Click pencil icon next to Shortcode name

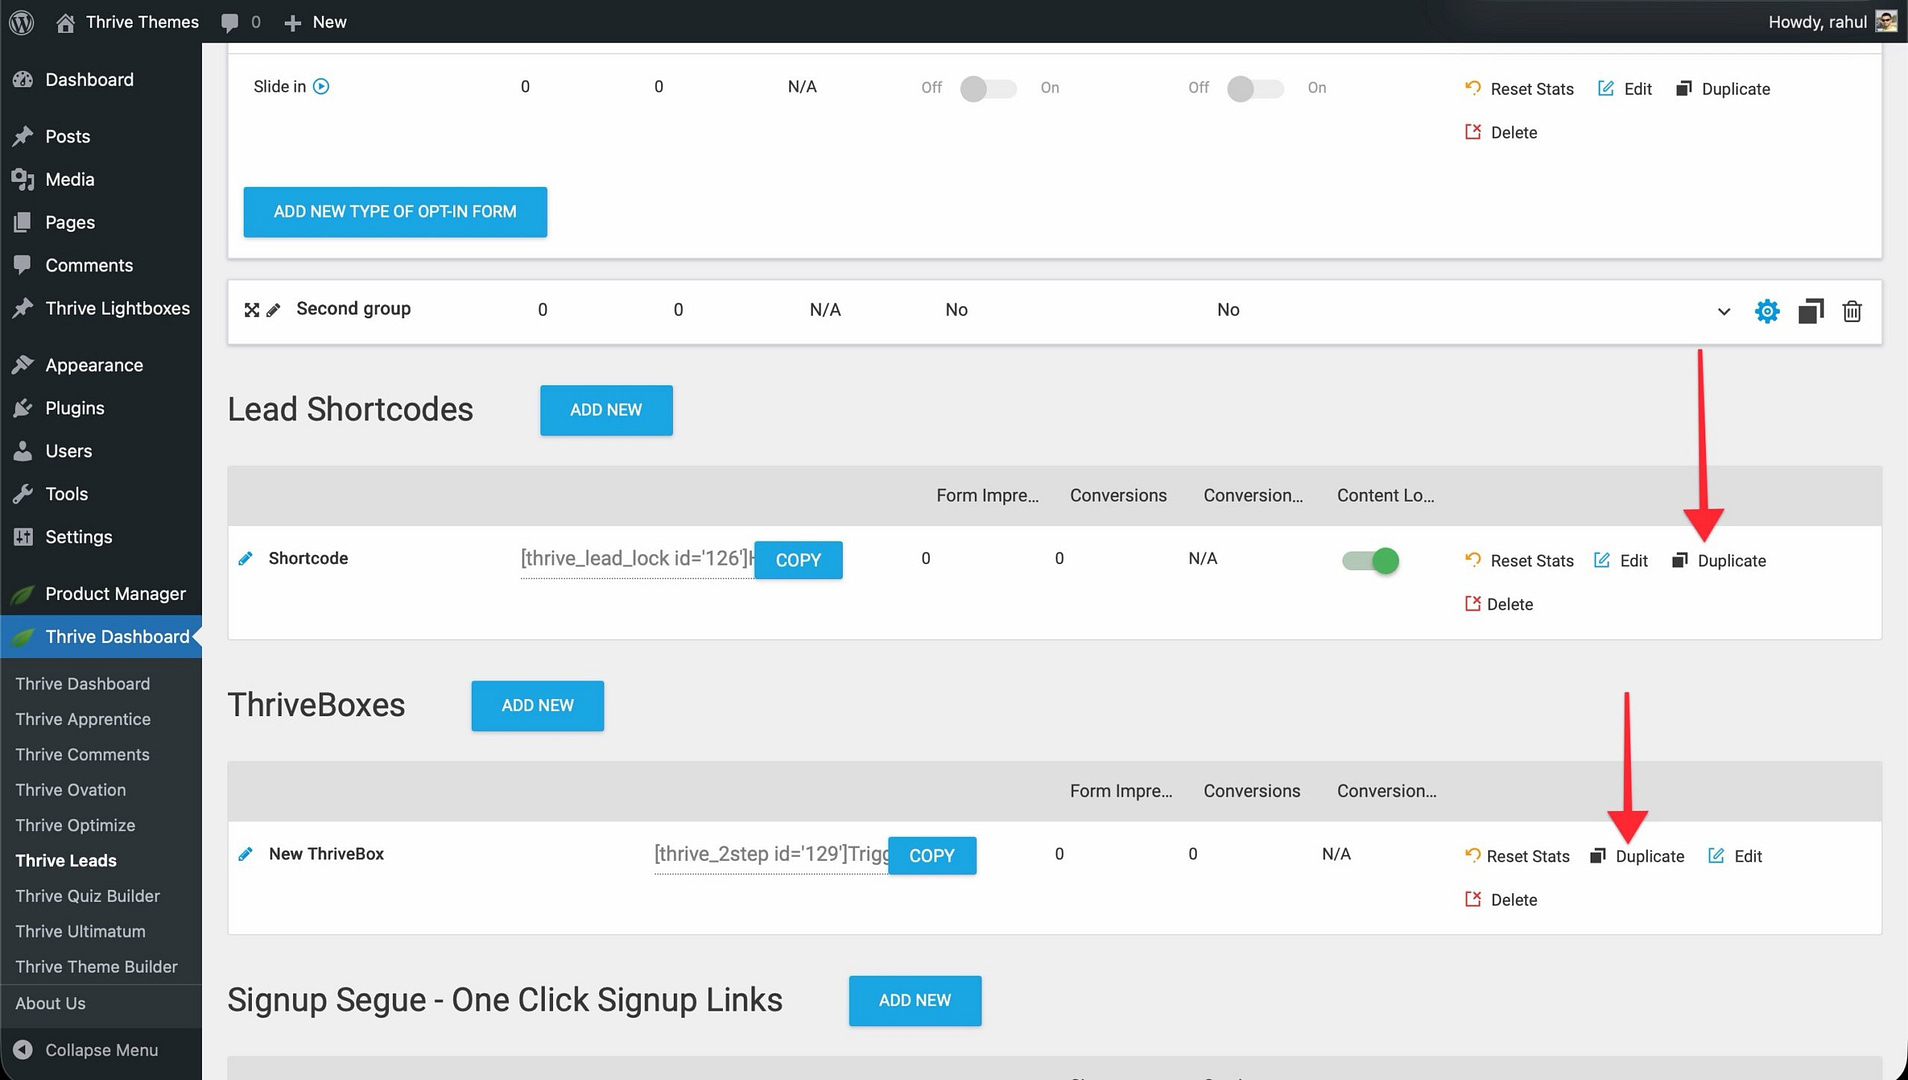[x=246, y=559]
